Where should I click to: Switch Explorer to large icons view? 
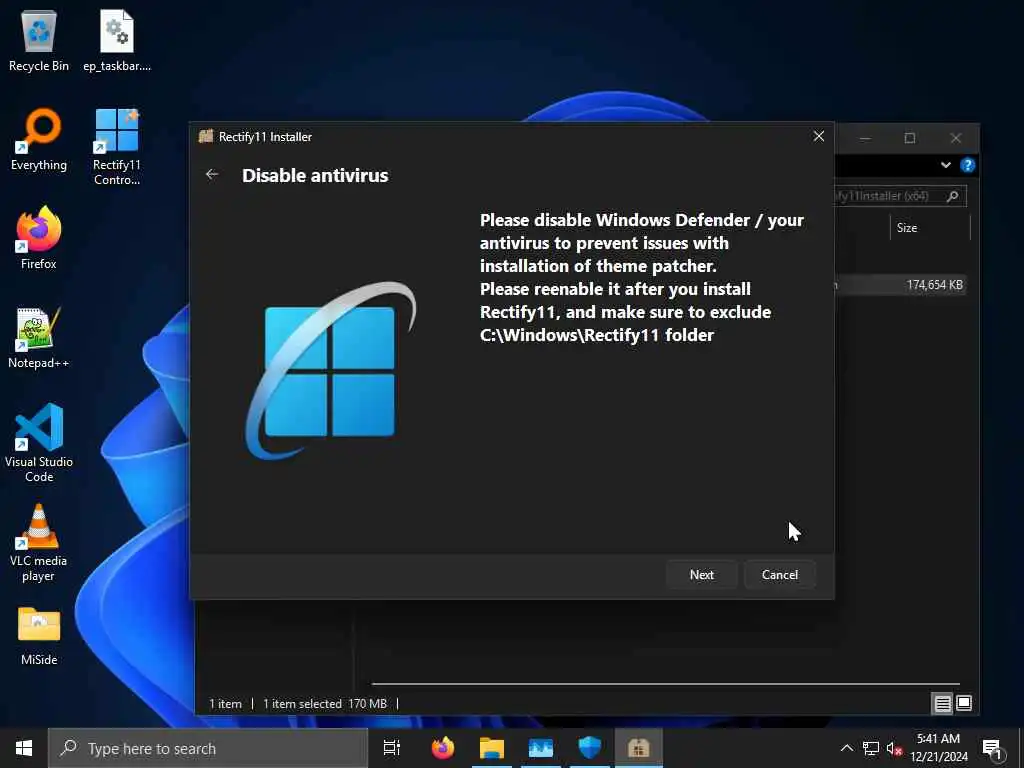964,703
